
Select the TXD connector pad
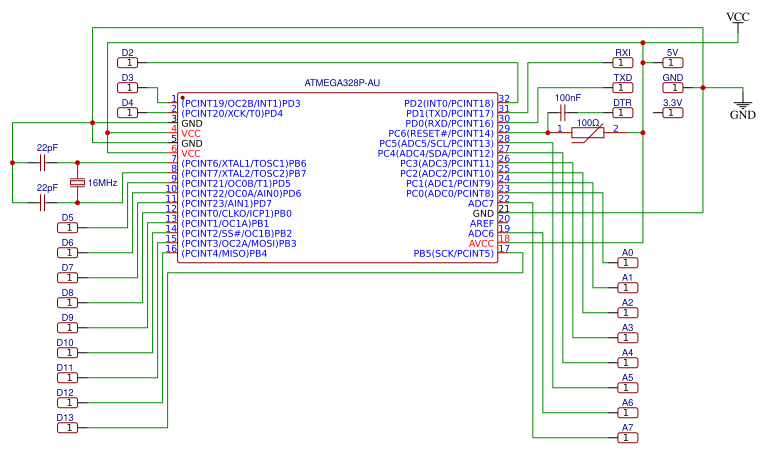(623, 87)
